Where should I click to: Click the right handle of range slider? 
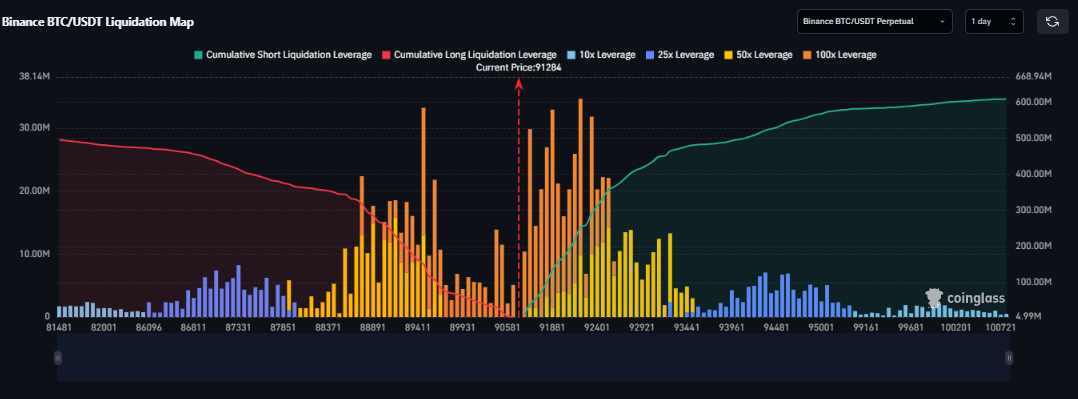click(1009, 357)
